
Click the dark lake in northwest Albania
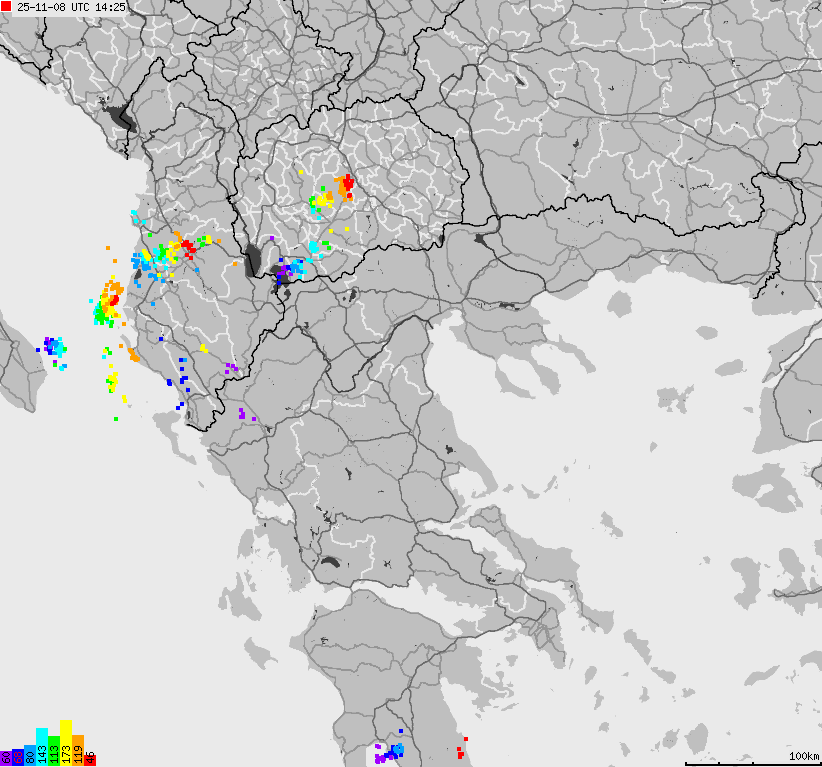[x=121, y=118]
